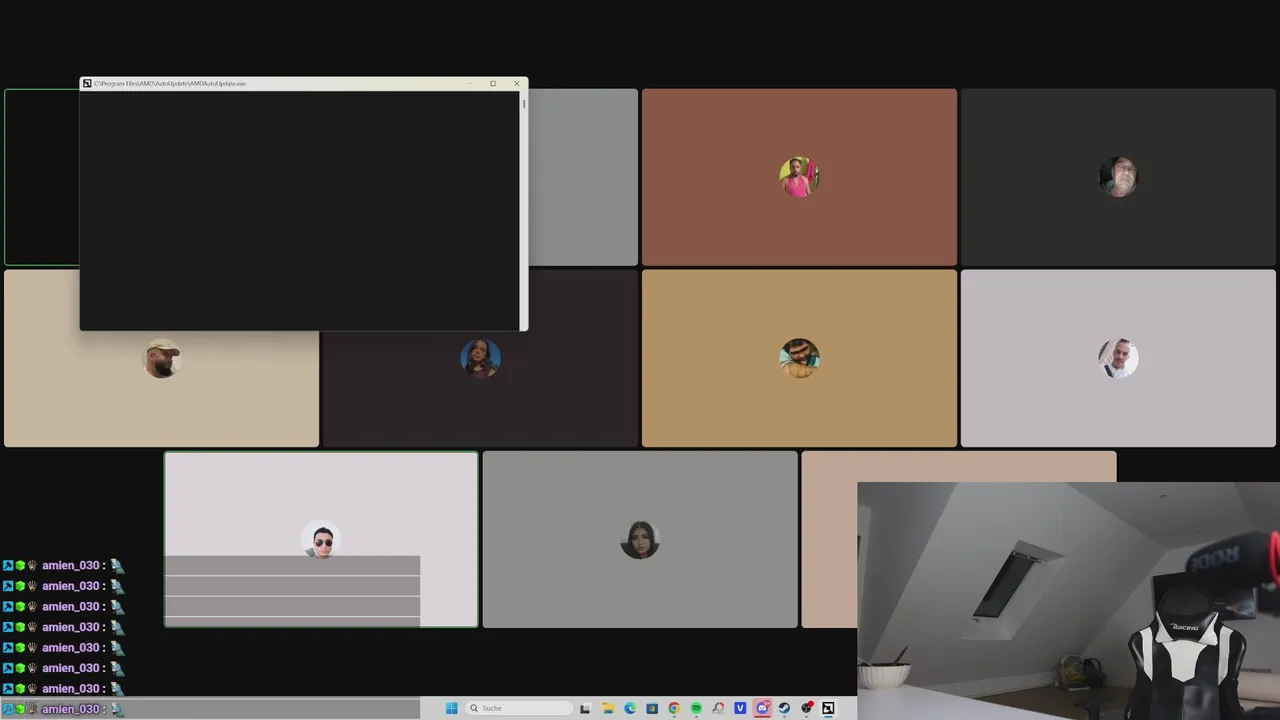The image size is (1280, 720).
Task: Close the AMDAutoUpdate.exe console window
Action: coord(516,84)
